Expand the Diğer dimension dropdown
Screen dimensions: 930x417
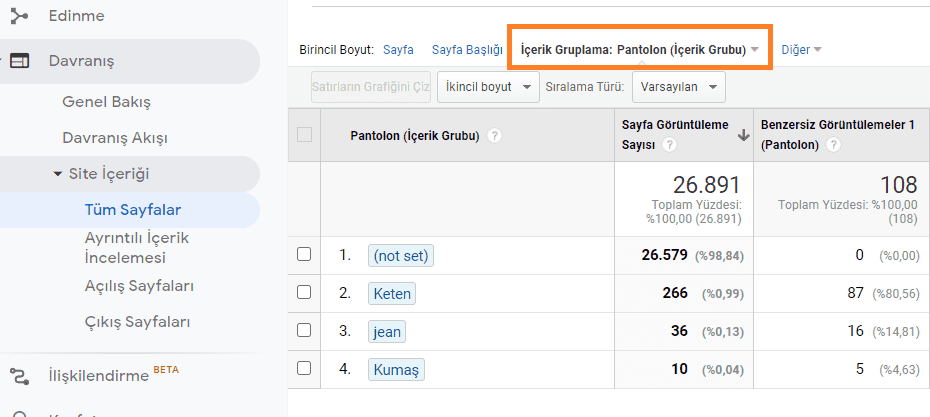click(801, 49)
